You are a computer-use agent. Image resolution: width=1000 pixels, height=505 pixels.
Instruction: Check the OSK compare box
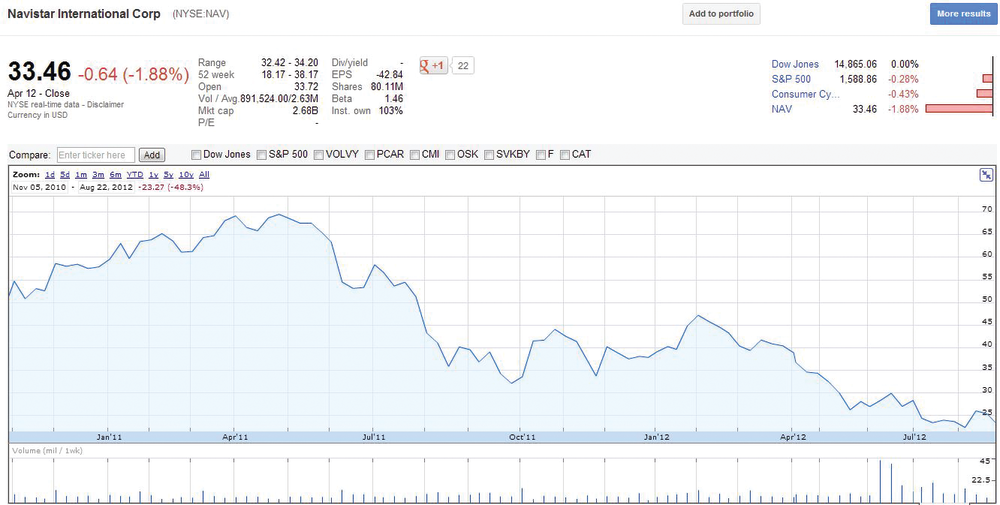tap(450, 154)
